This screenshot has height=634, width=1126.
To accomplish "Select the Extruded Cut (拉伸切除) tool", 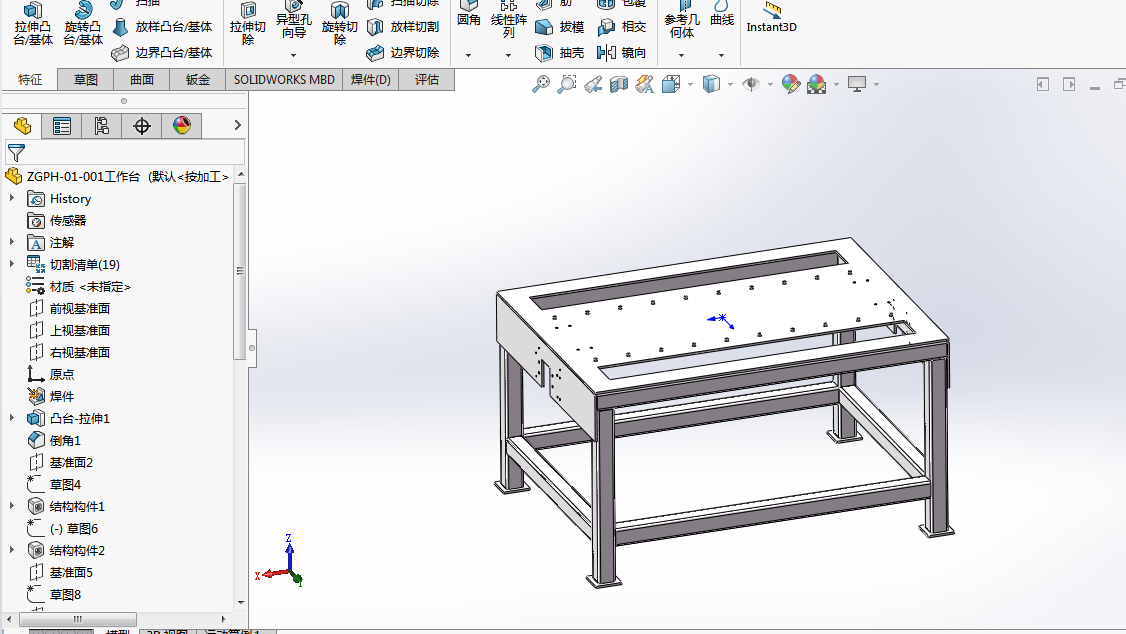I will [248, 23].
